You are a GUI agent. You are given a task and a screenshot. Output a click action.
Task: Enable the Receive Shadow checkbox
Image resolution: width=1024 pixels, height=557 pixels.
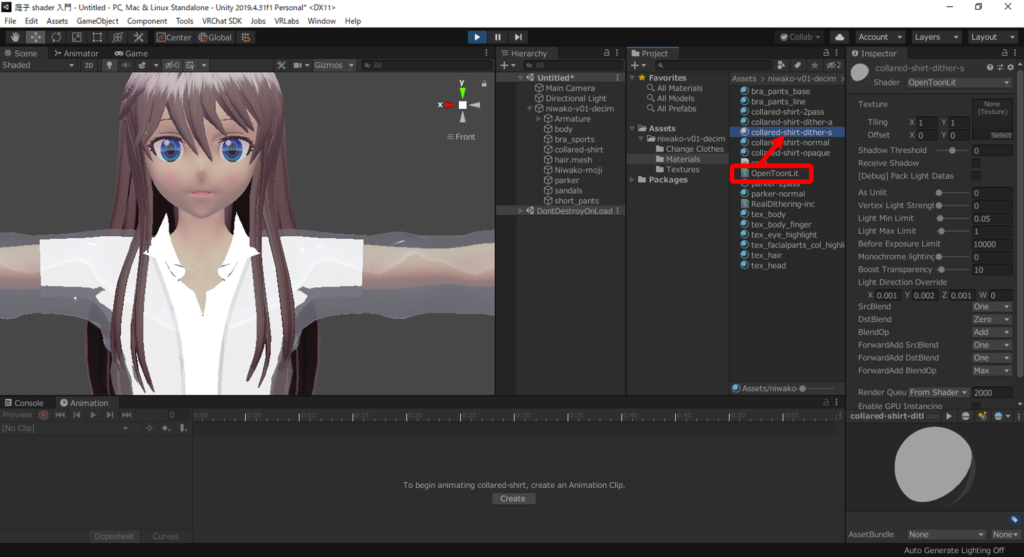pyautogui.click(x=976, y=163)
